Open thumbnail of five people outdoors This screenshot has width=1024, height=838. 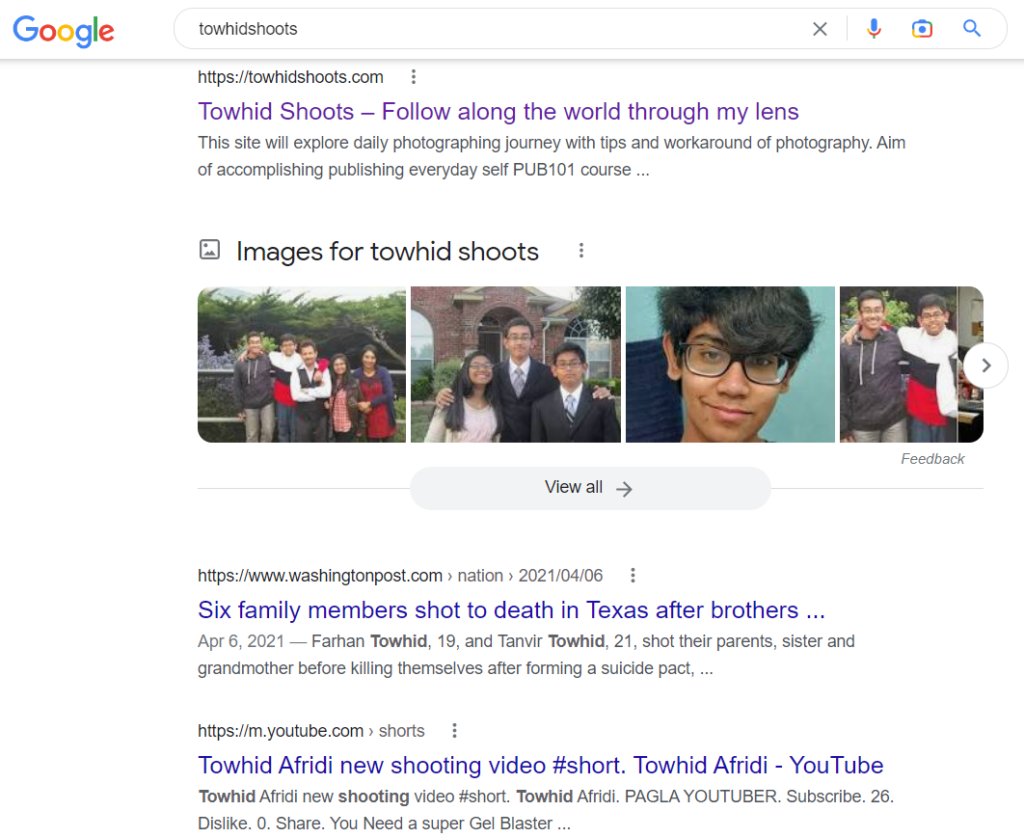pos(302,364)
